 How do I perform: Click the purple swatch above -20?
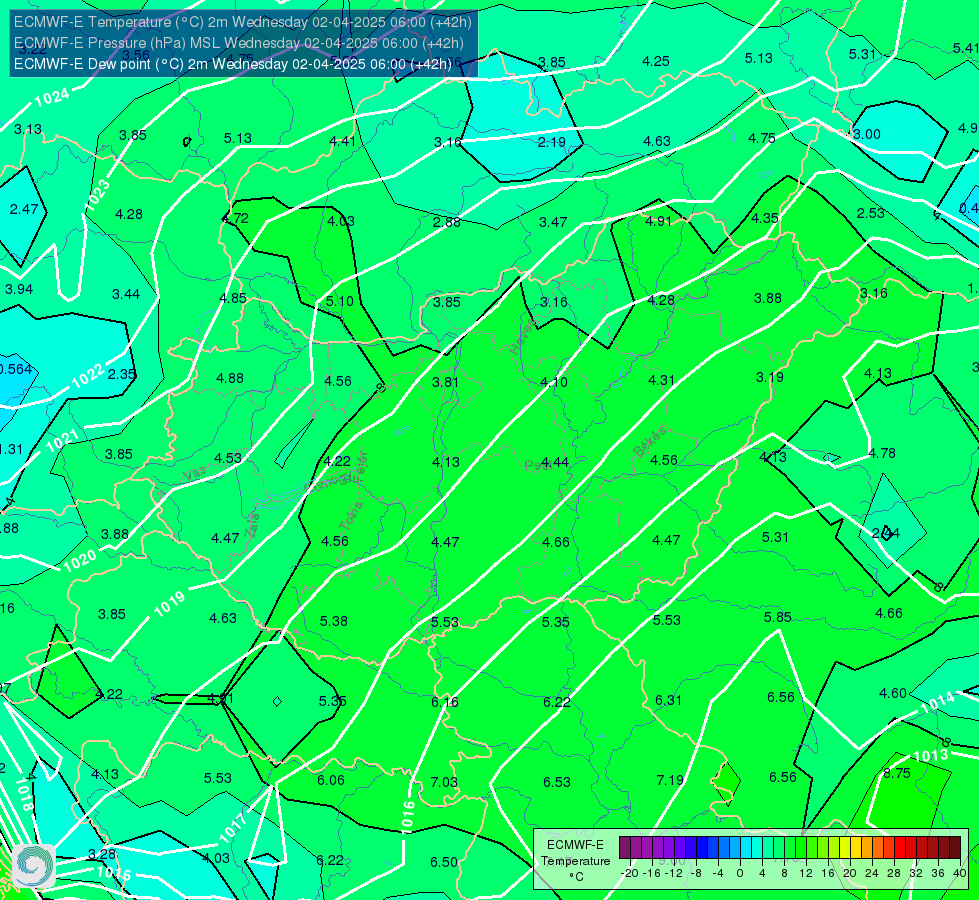pos(625,848)
